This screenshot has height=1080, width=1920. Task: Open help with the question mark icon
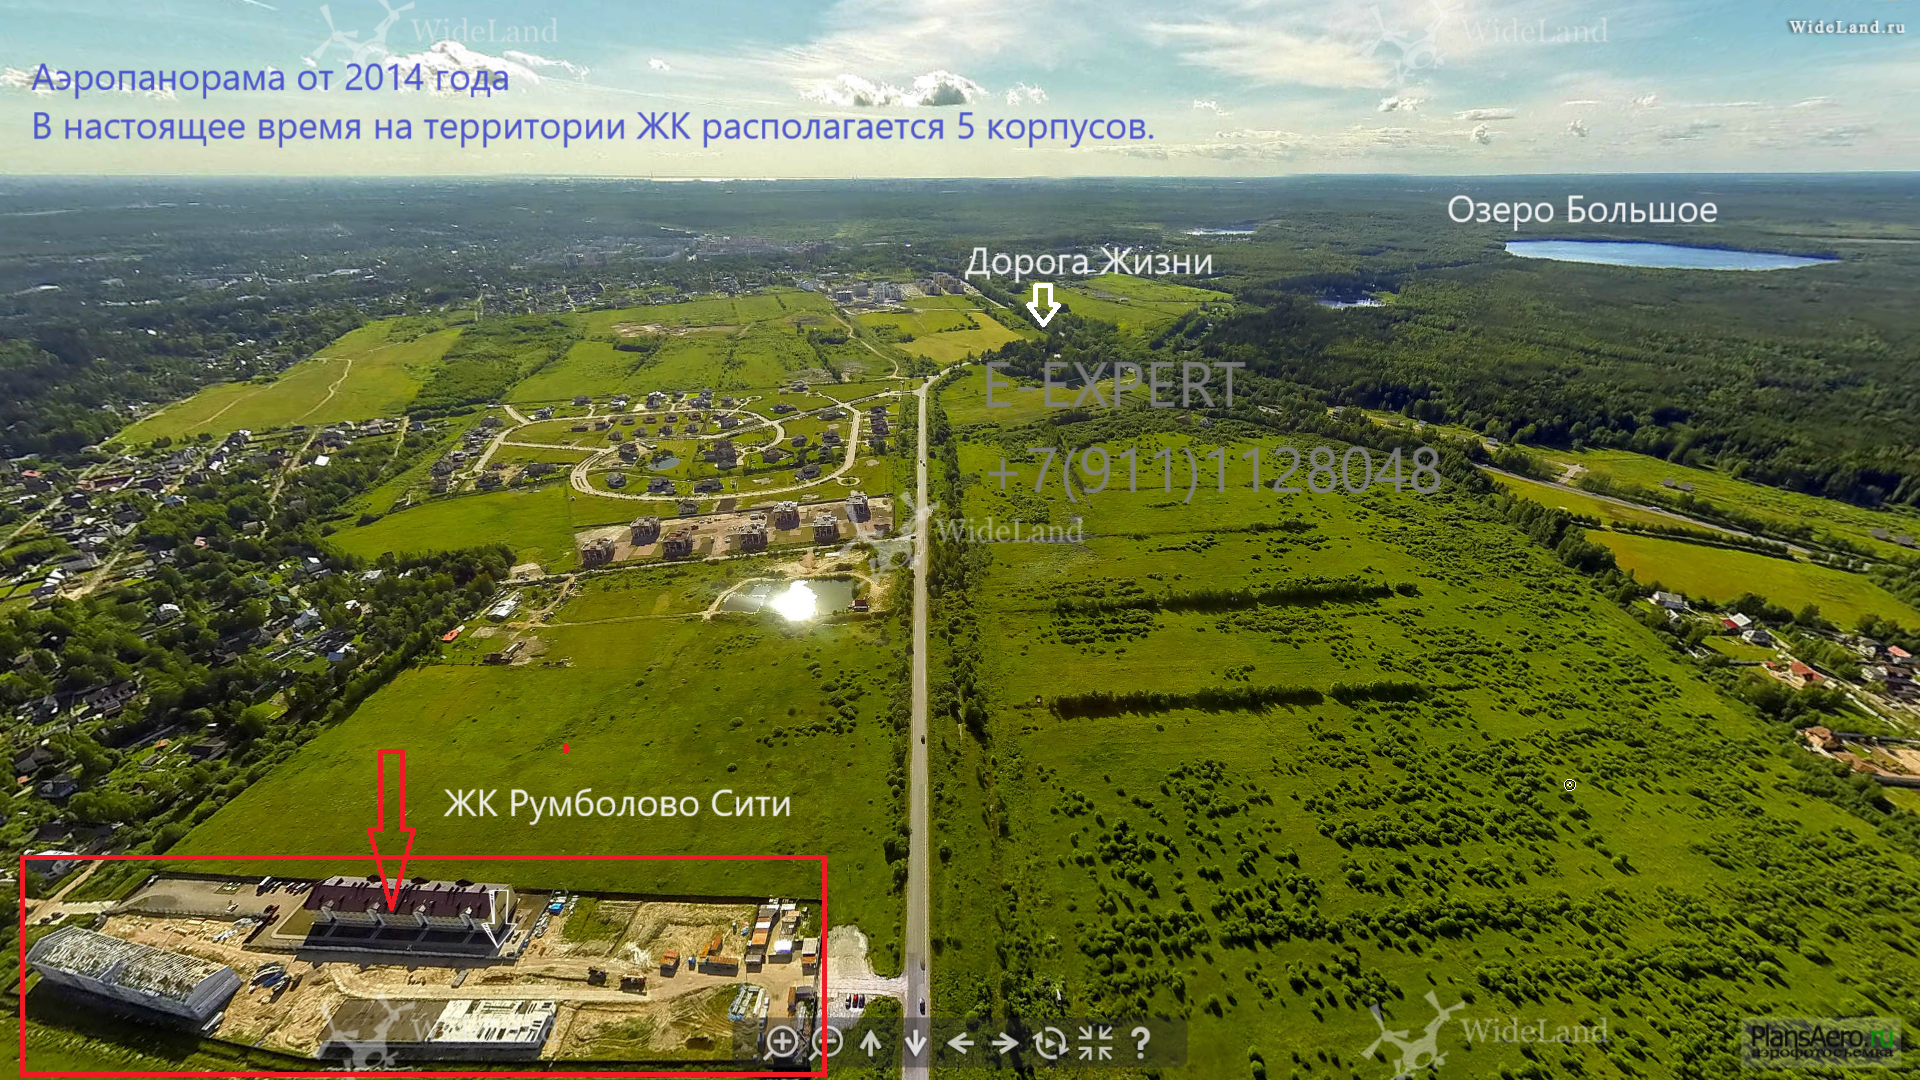[1140, 1043]
